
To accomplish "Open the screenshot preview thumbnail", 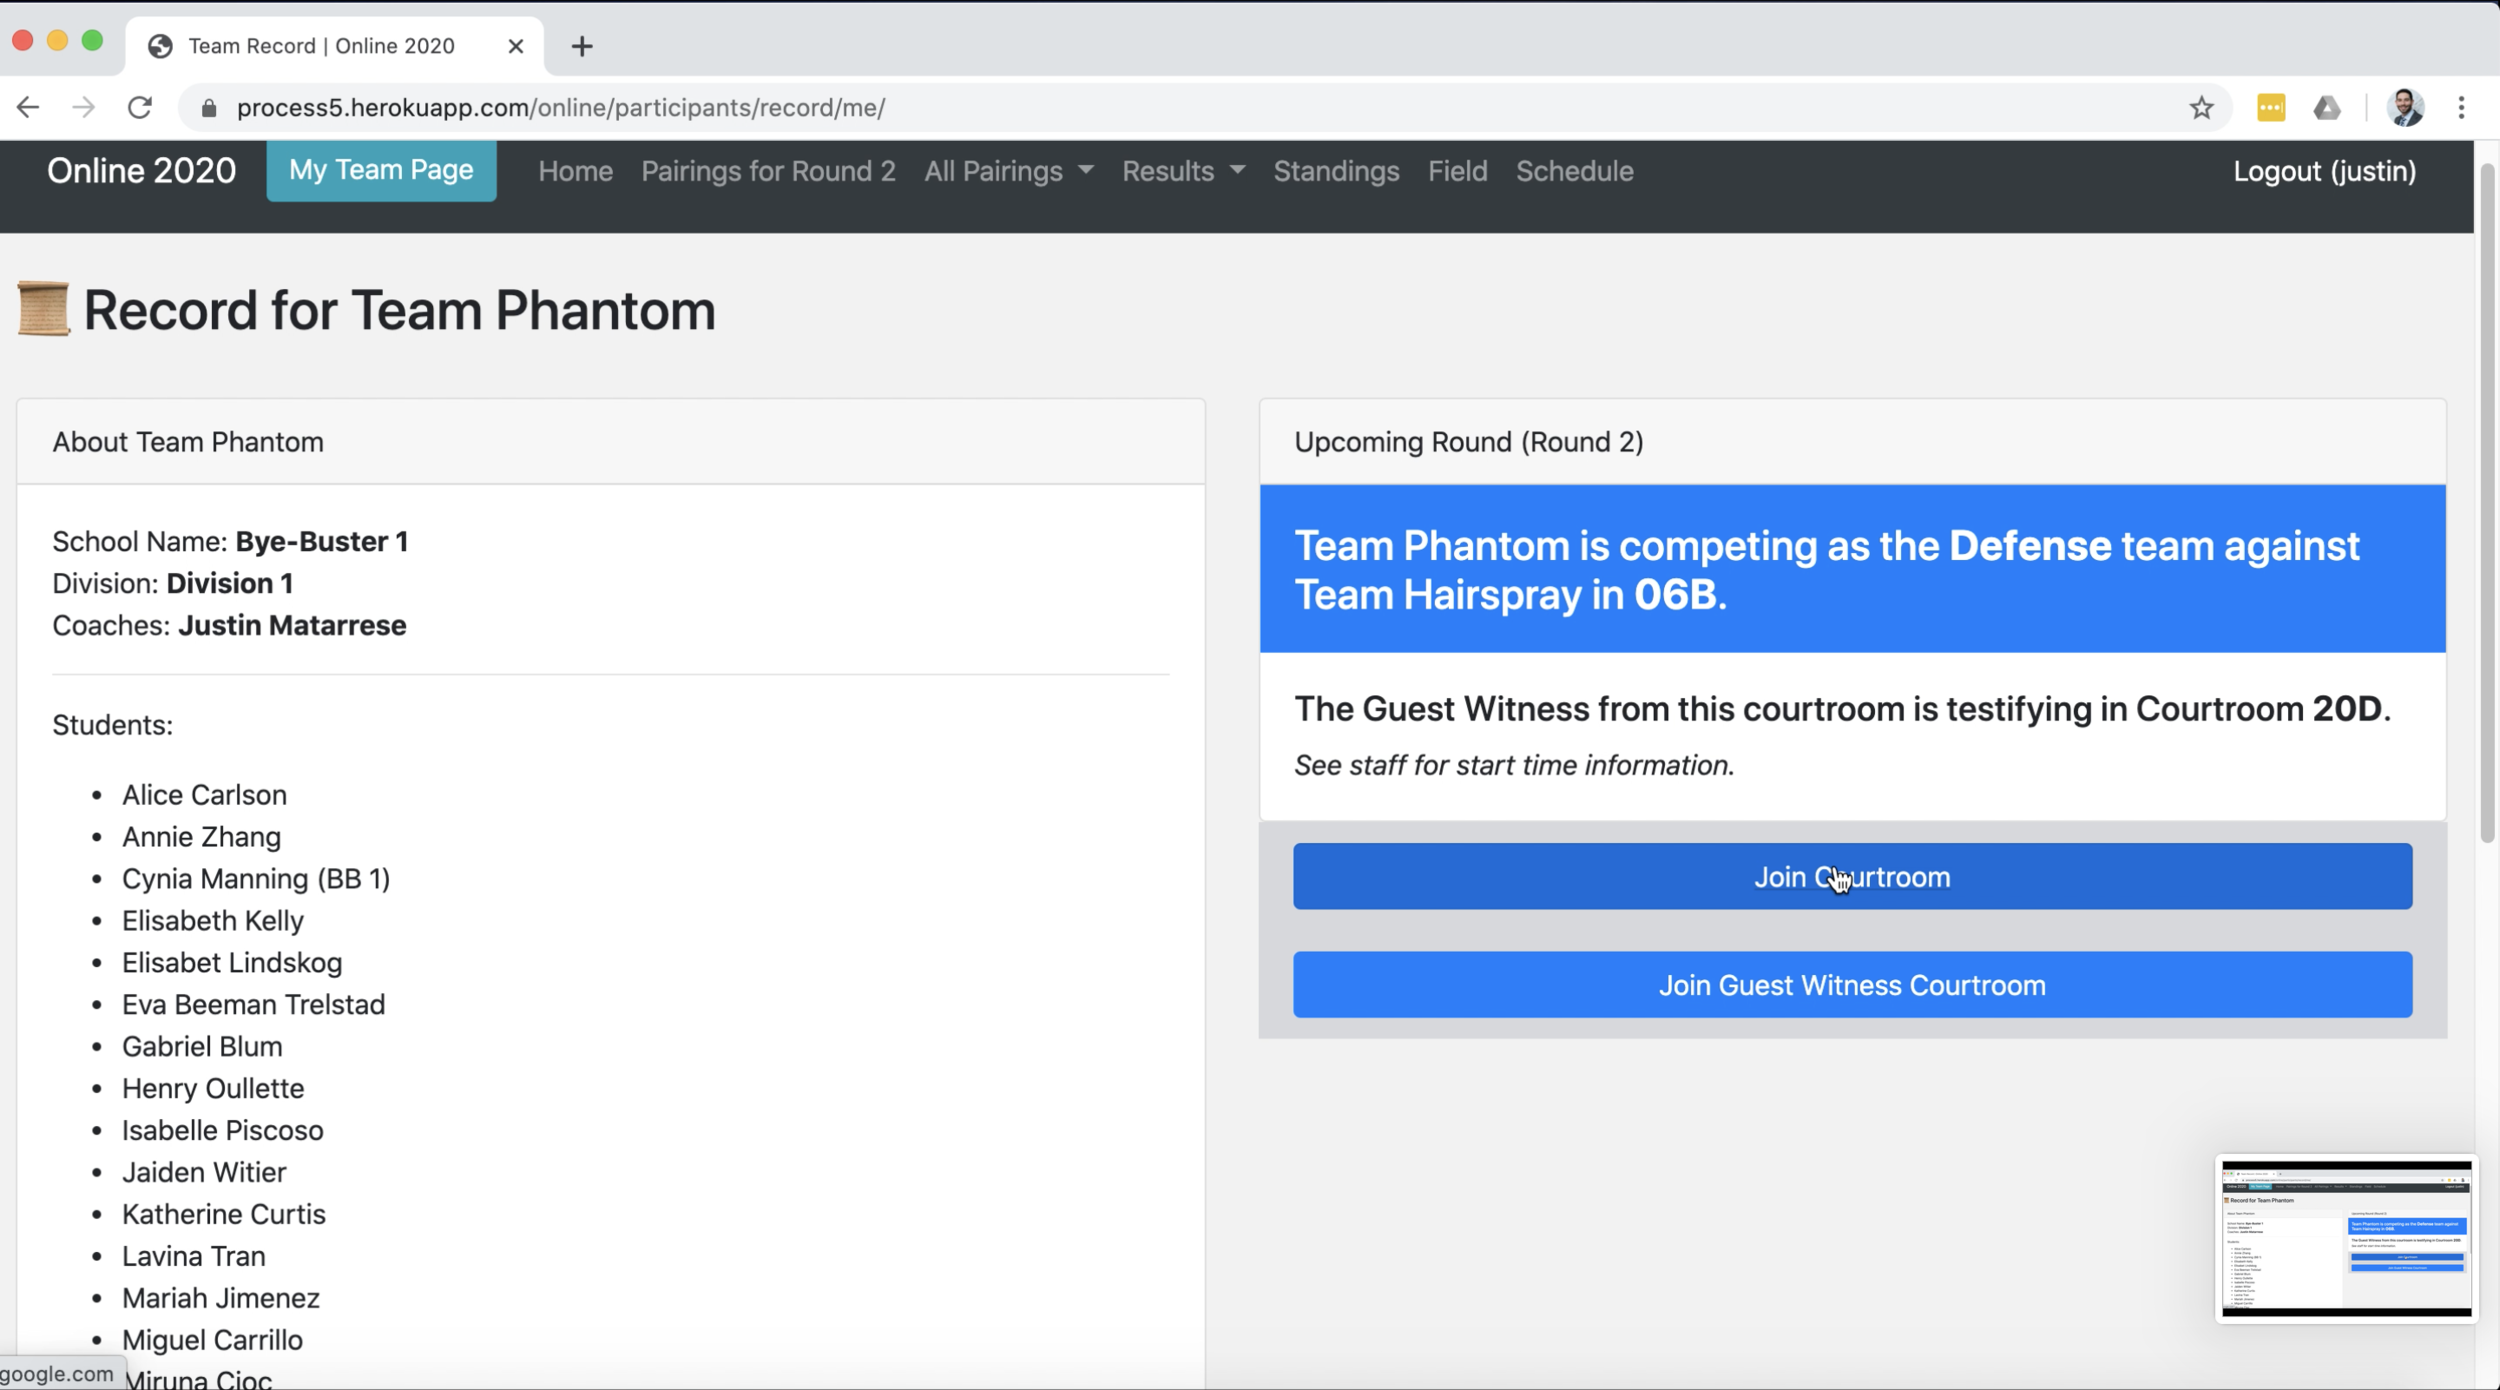I will [x=2346, y=1238].
